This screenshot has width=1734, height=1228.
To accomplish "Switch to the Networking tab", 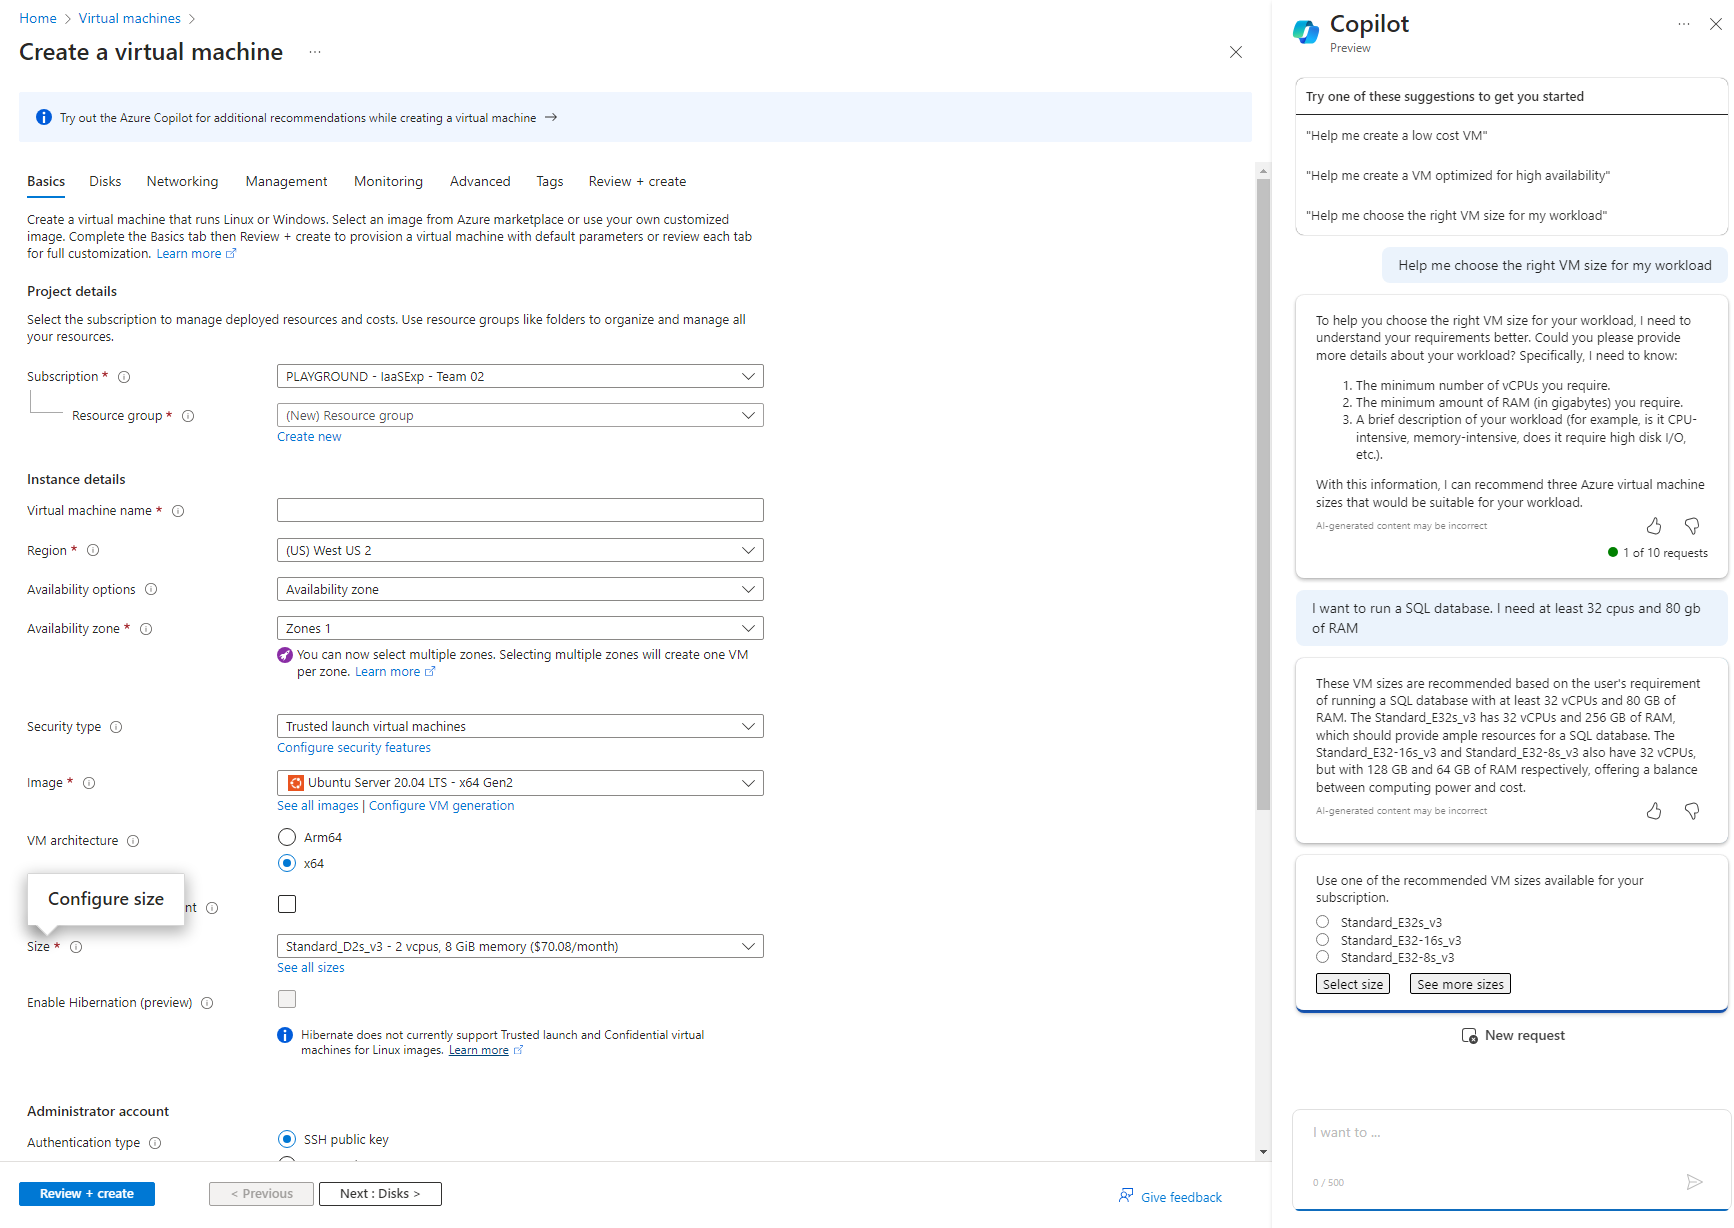I will click(x=182, y=181).
